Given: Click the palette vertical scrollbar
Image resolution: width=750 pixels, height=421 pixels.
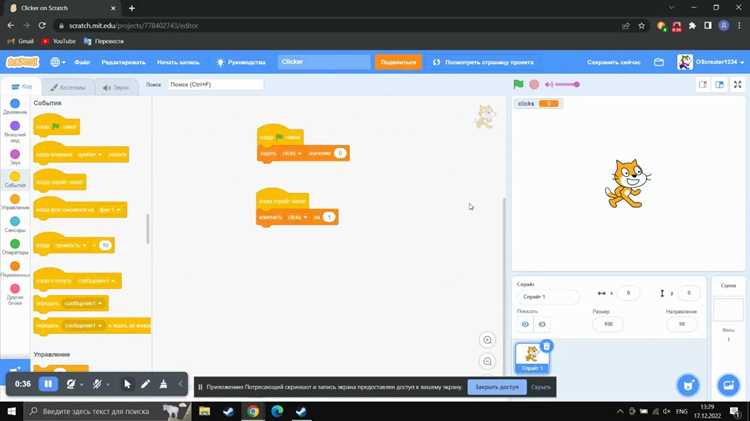Looking at the screenshot, I should pos(147,229).
